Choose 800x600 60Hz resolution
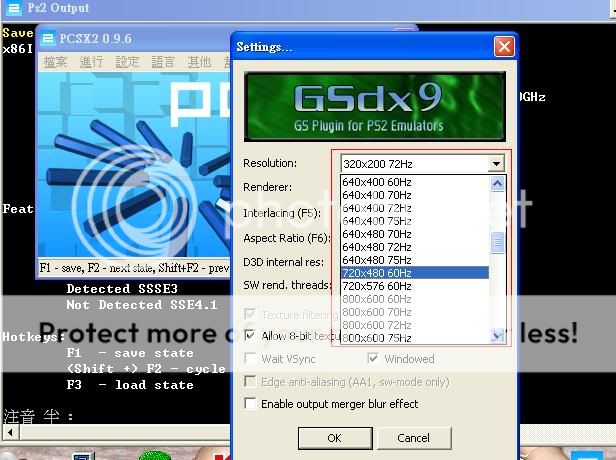 (415, 299)
